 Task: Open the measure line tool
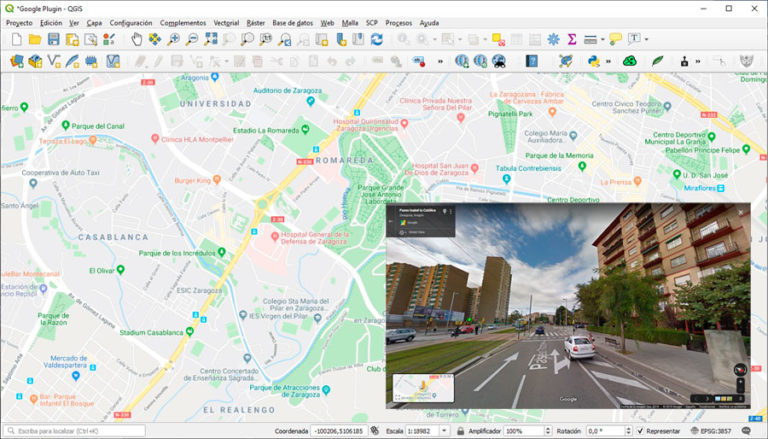tap(591, 39)
